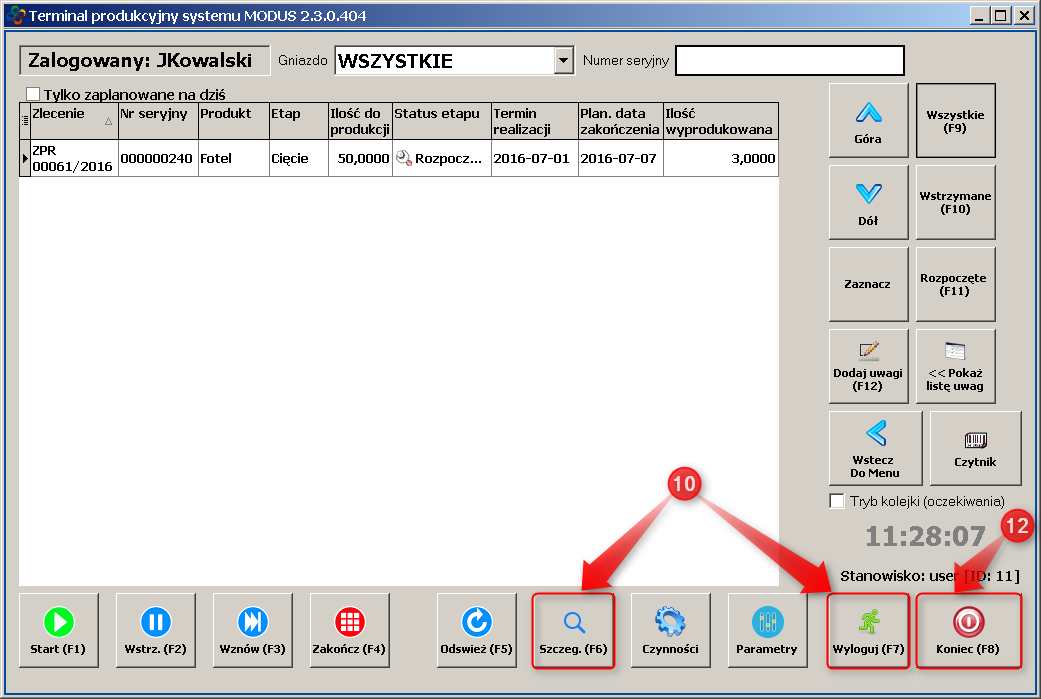
Task: Click the Etap column header
Action: [x=299, y=120]
